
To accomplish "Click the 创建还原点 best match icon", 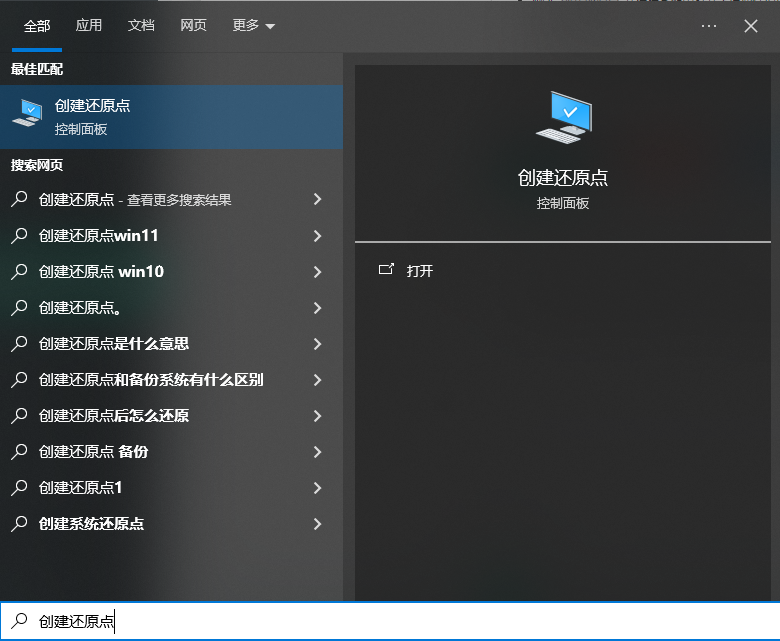I will pos(27,115).
